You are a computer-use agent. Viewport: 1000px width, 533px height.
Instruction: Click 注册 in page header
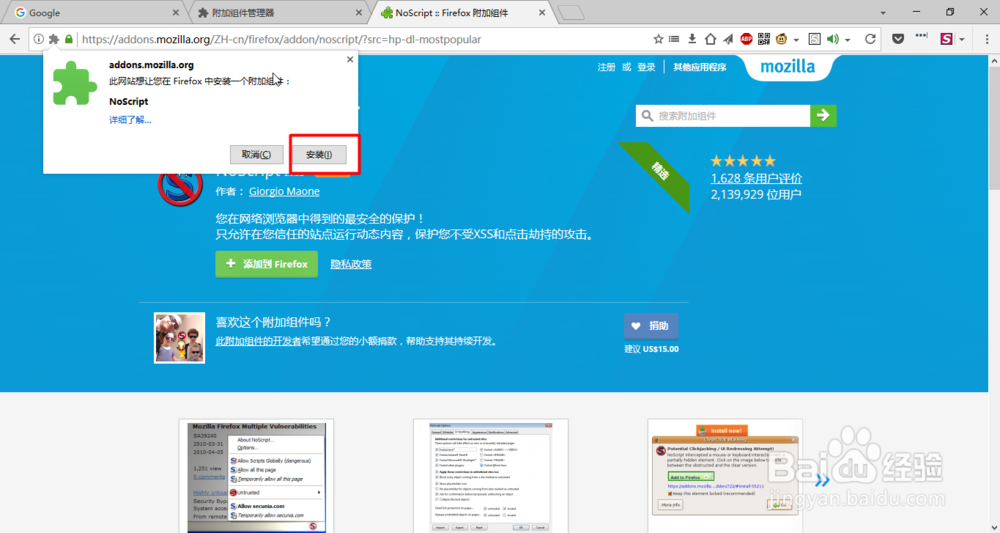607,67
